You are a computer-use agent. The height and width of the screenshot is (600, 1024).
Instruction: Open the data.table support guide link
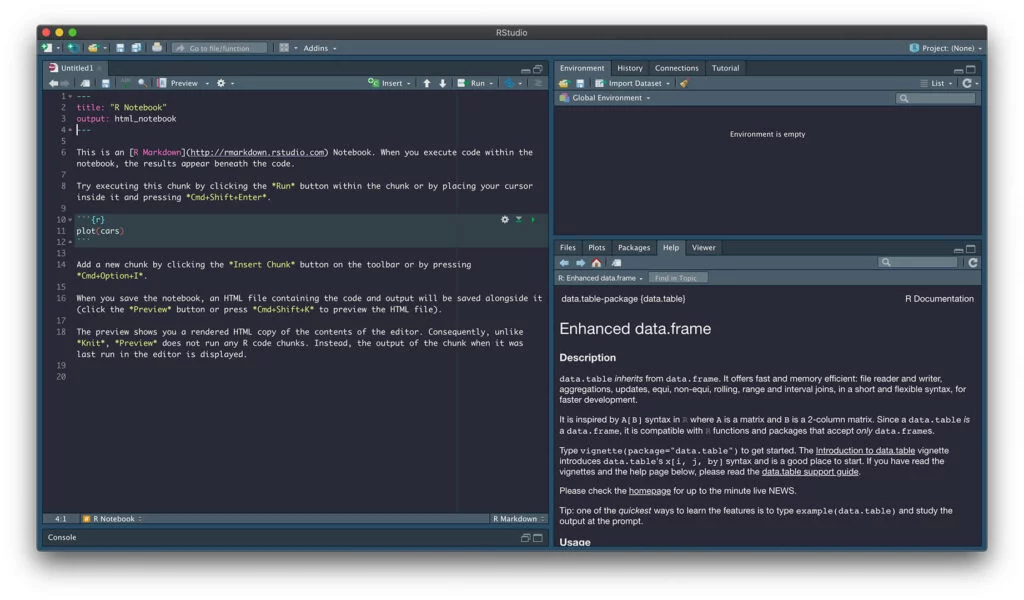(810, 471)
